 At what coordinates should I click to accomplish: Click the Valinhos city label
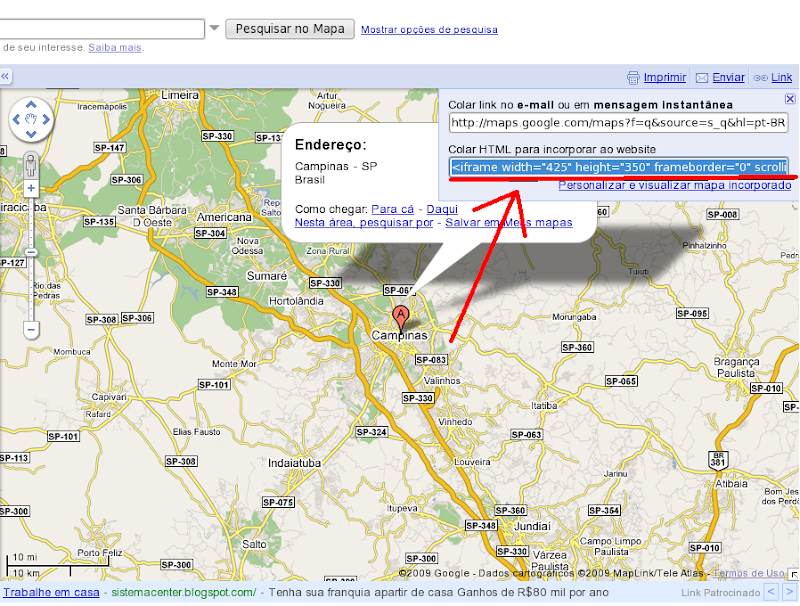[442, 381]
